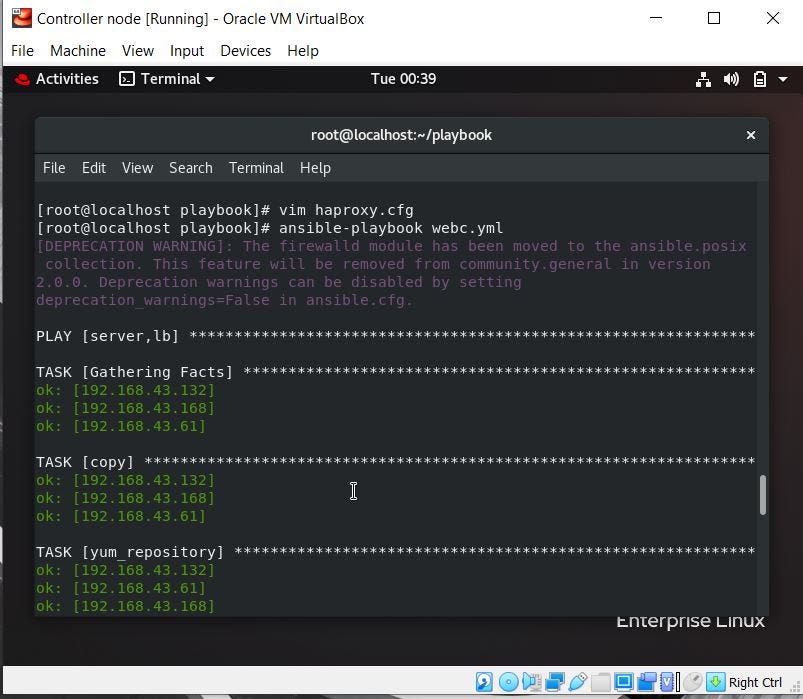
Task: Open VirtualBox File menu
Action: (23, 51)
